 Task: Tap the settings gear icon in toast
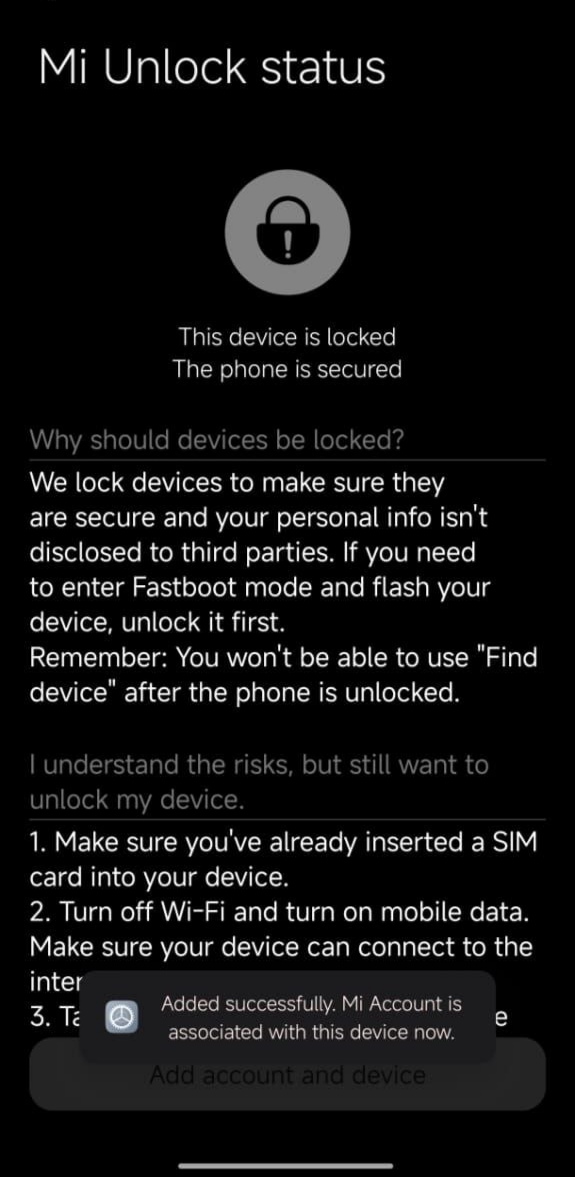pyautogui.click(x=122, y=1017)
